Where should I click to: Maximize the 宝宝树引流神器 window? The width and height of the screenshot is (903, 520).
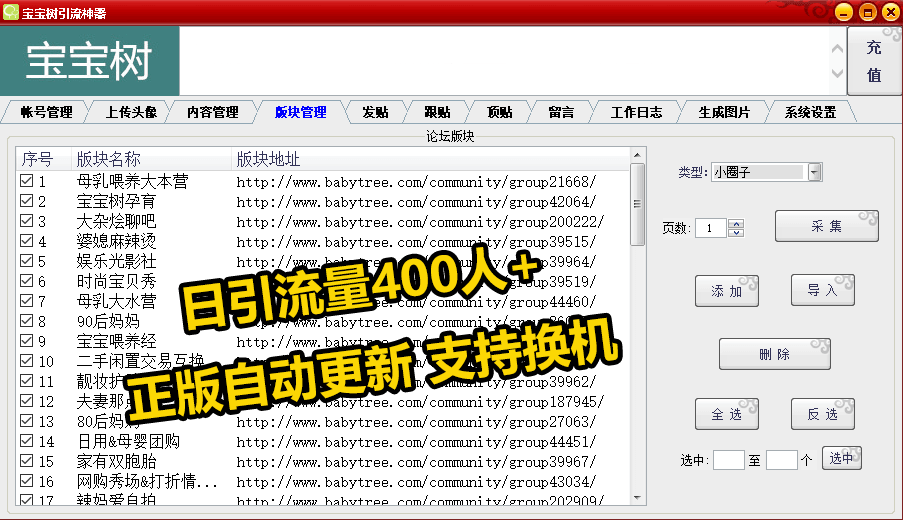coord(867,12)
